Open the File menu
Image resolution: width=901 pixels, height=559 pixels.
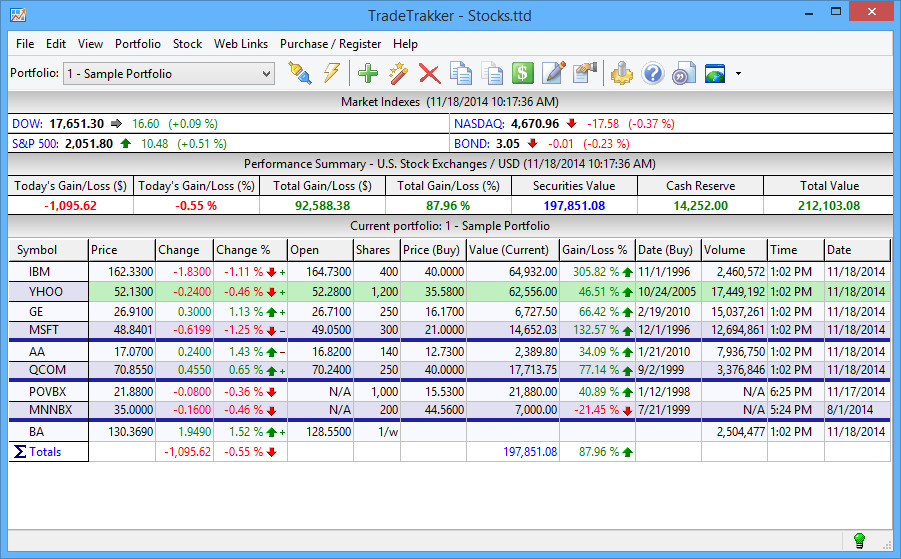(25, 44)
